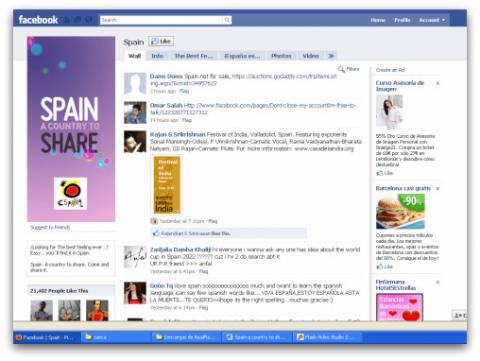480x361 pixels.
Task: Flag the 'love spain sooooo much' post
Action: click(x=203, y=307)
